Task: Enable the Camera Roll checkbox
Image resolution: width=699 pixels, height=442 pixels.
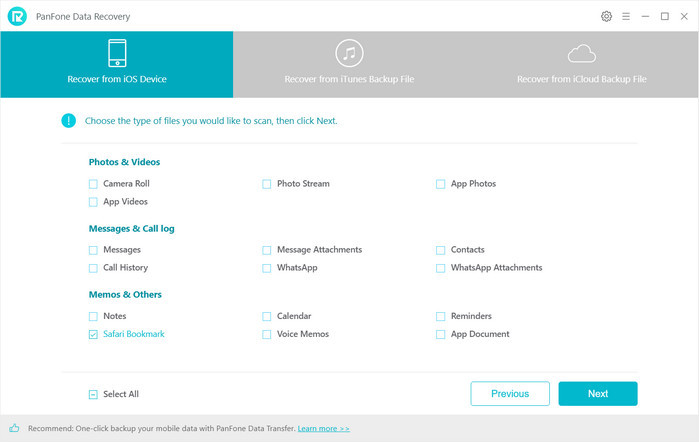Action: tap(93, 184)
